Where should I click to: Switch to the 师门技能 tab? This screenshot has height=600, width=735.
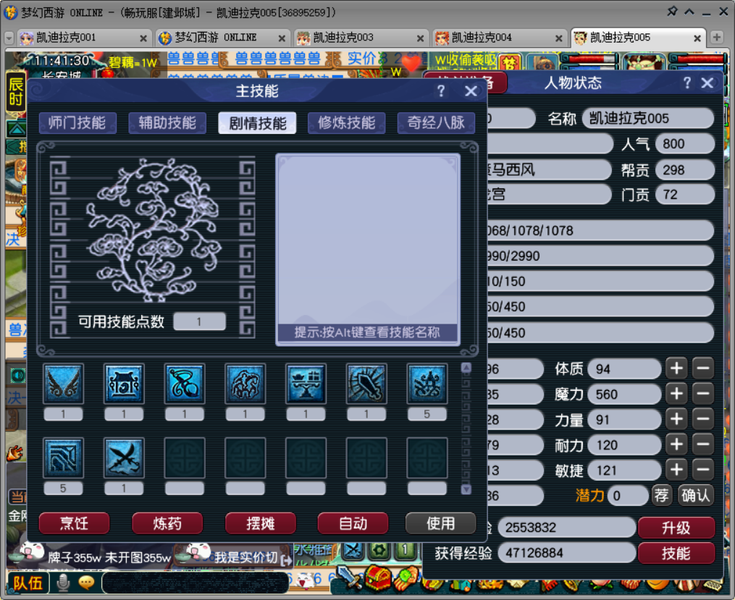(x=77, y=123)
